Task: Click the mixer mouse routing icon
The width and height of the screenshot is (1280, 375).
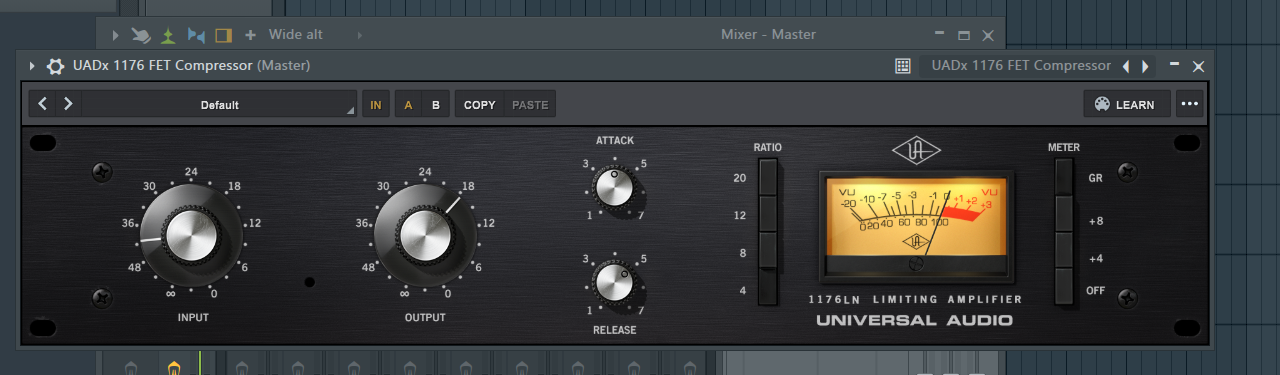Action: pyautogui.click(x=142, y=35)
